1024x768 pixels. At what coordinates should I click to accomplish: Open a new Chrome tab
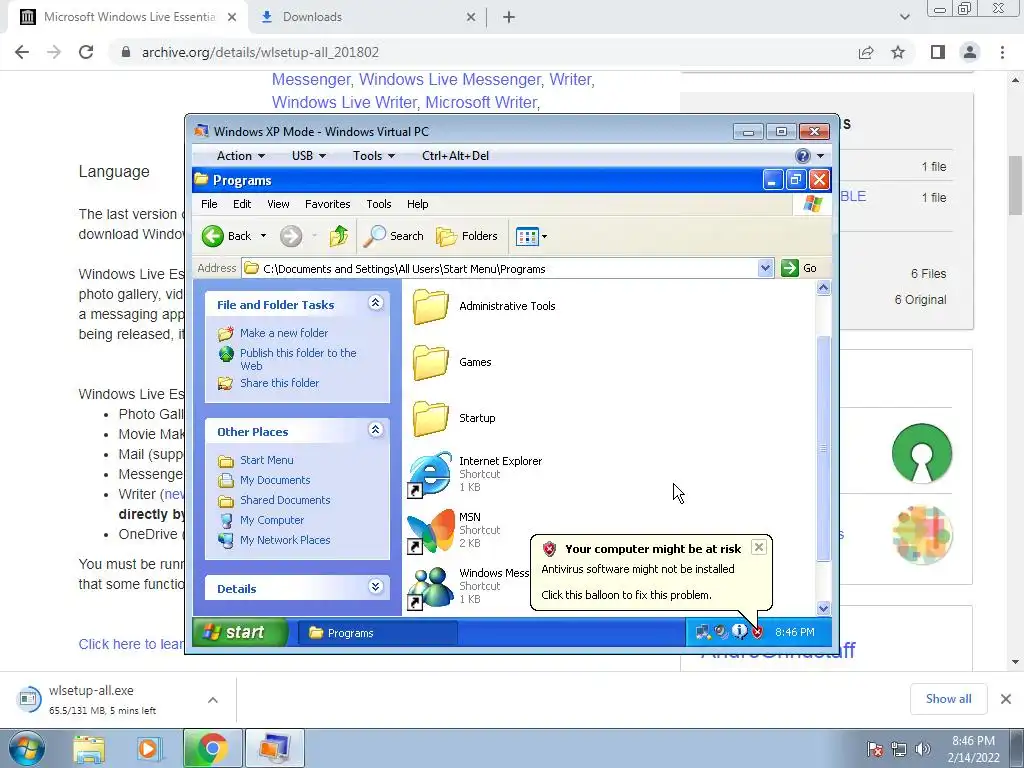[509, 17]
